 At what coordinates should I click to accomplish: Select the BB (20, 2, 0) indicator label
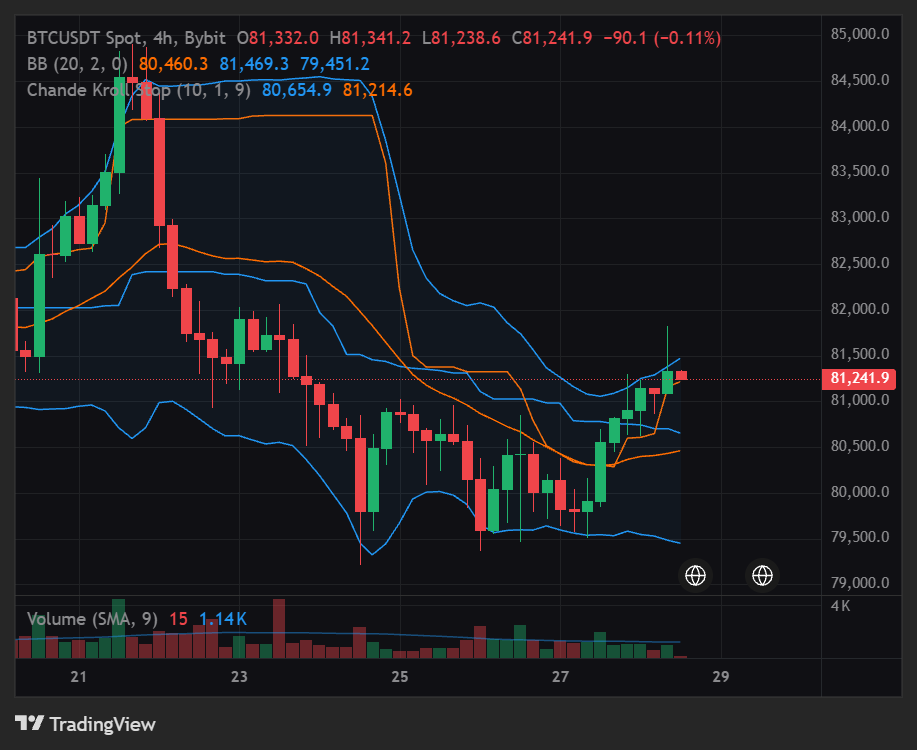pos(77,64)
